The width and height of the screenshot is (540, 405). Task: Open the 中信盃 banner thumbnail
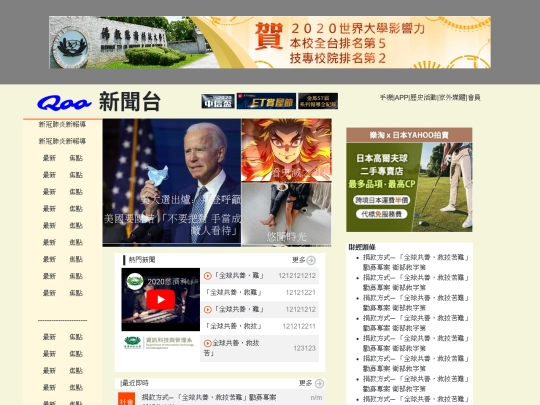point(218,101)
